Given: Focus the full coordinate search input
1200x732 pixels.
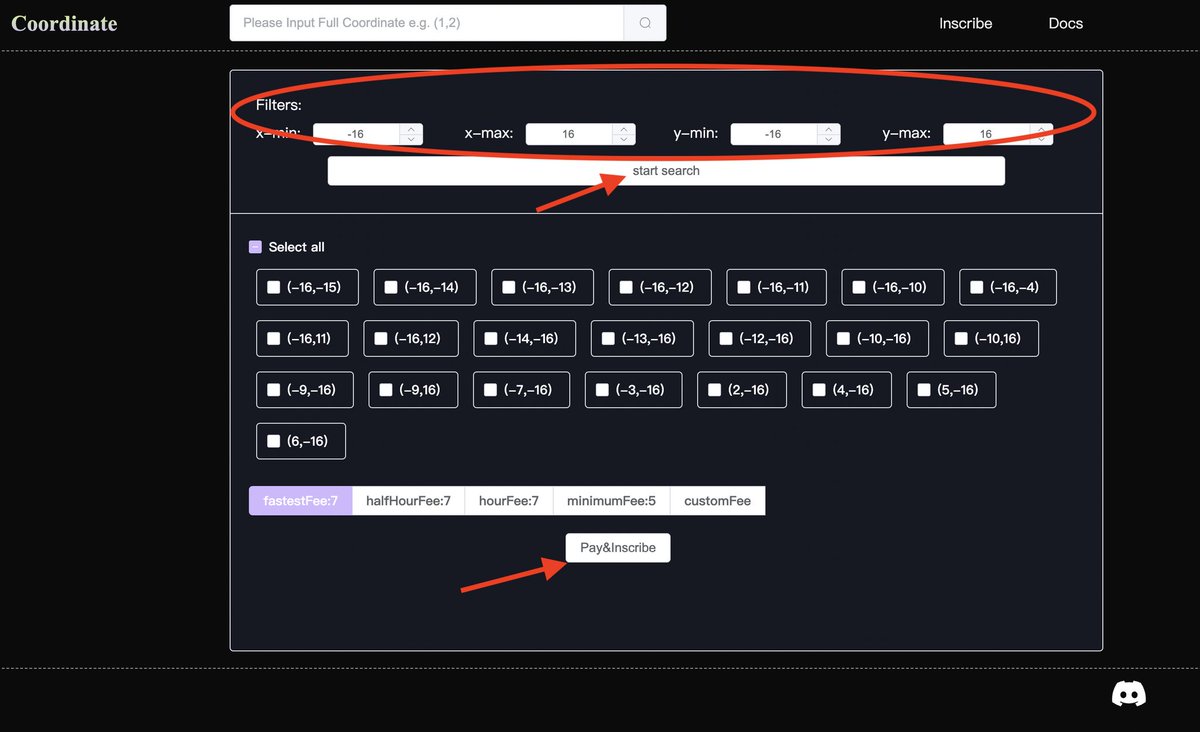Looking at the screenshot, I should pyautogui.click(x=427, y=23).
